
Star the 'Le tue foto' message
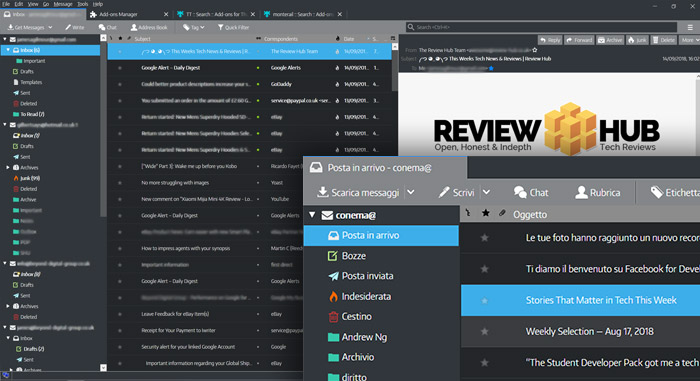point(484,238)
